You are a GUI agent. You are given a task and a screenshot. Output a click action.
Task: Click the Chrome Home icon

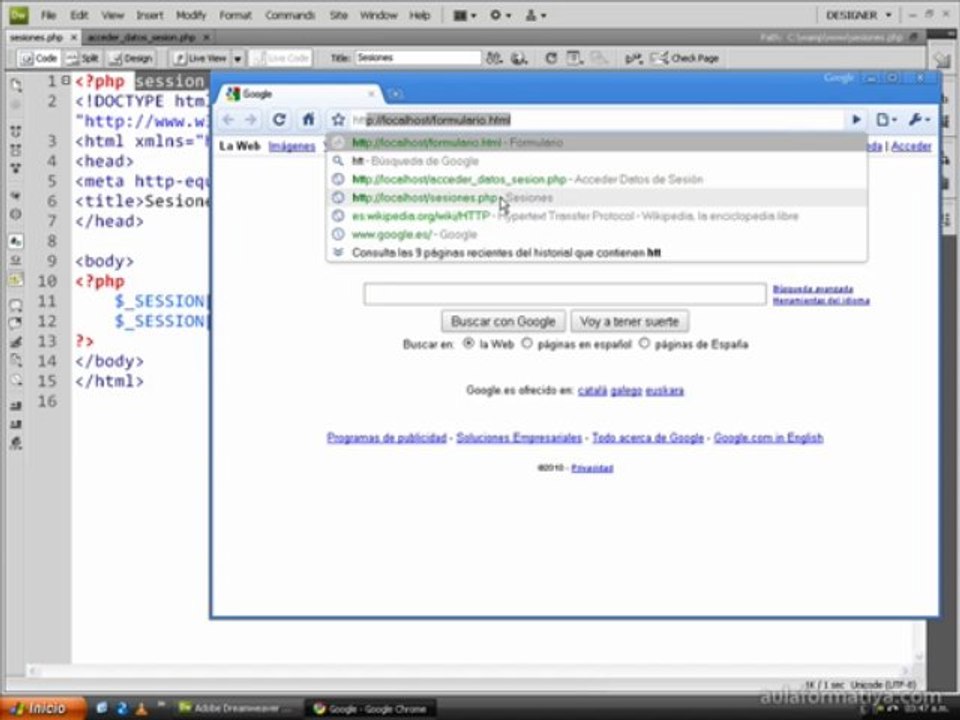pyautogui.click(x=309, y=119)
